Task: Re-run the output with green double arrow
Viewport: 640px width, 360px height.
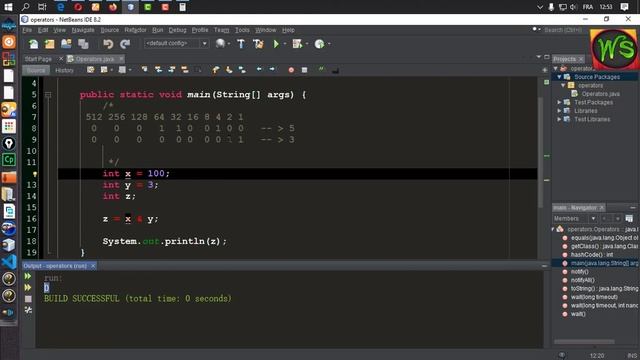Action: pyautogui.click(x=28, y=276)
